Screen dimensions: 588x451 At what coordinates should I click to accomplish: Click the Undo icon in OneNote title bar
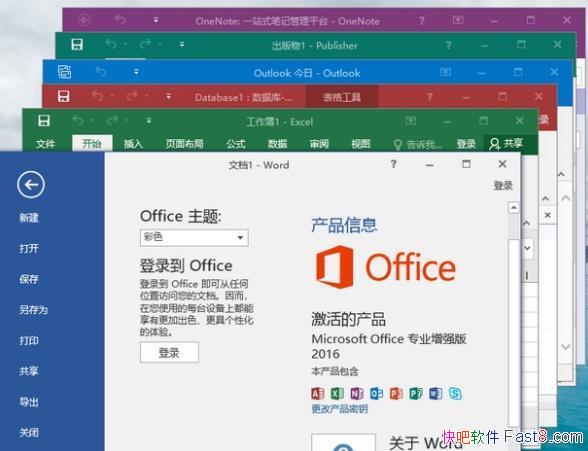120,19
